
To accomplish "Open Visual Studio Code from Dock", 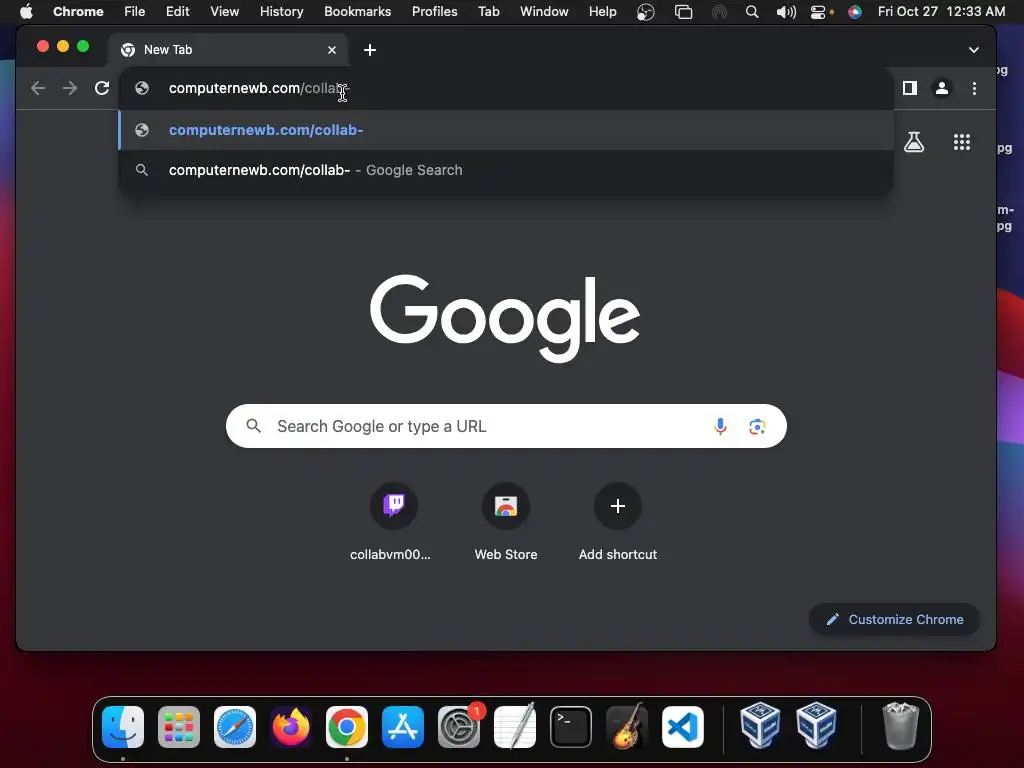I will [683, 727].
